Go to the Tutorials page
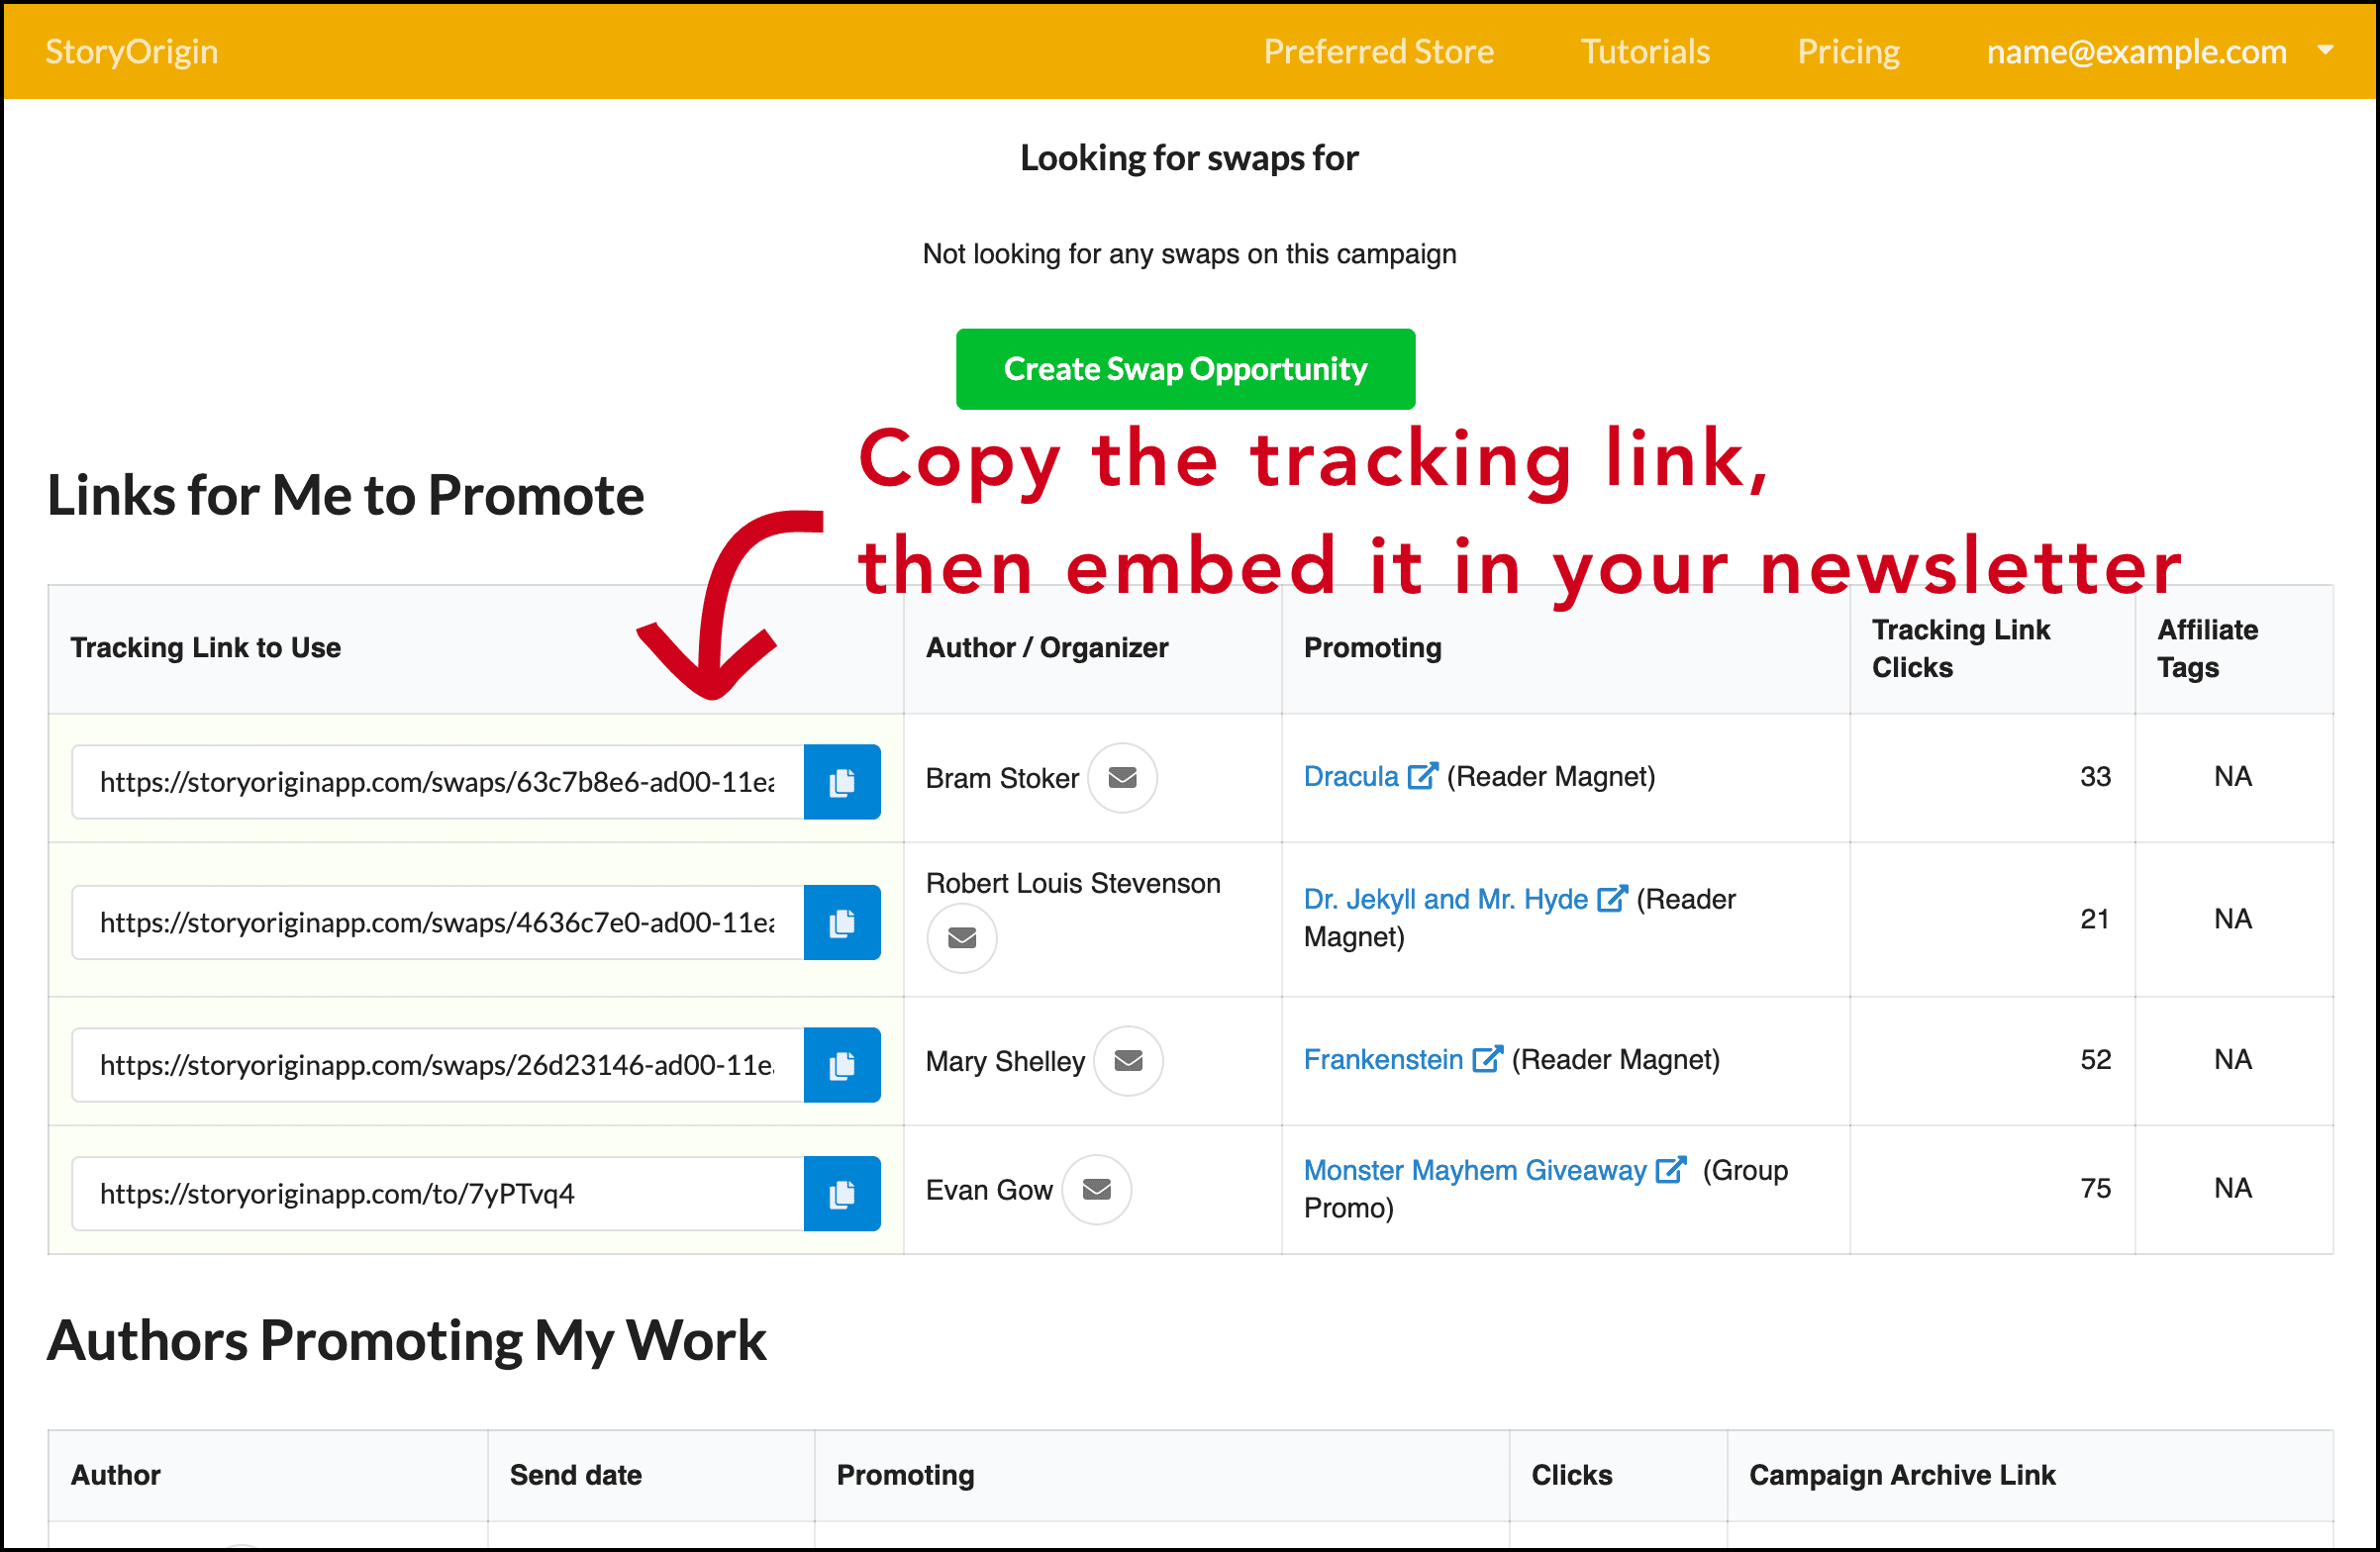 tap(1644, 51)
